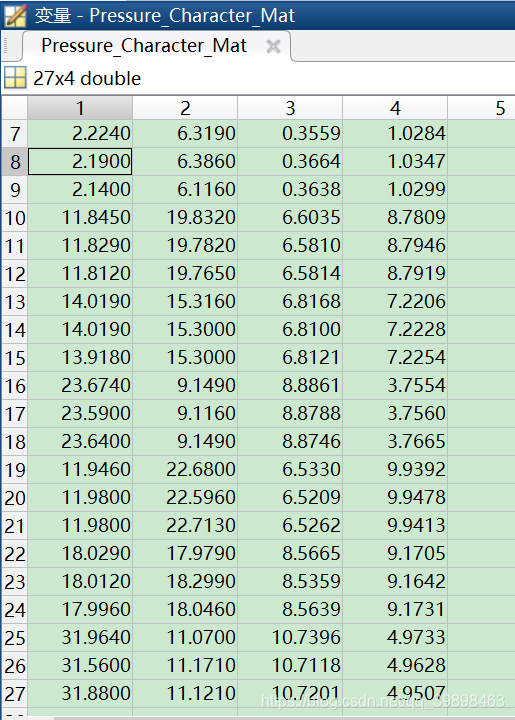Select row header 13
The image size is (515, 720).
[x=15, y=302]
